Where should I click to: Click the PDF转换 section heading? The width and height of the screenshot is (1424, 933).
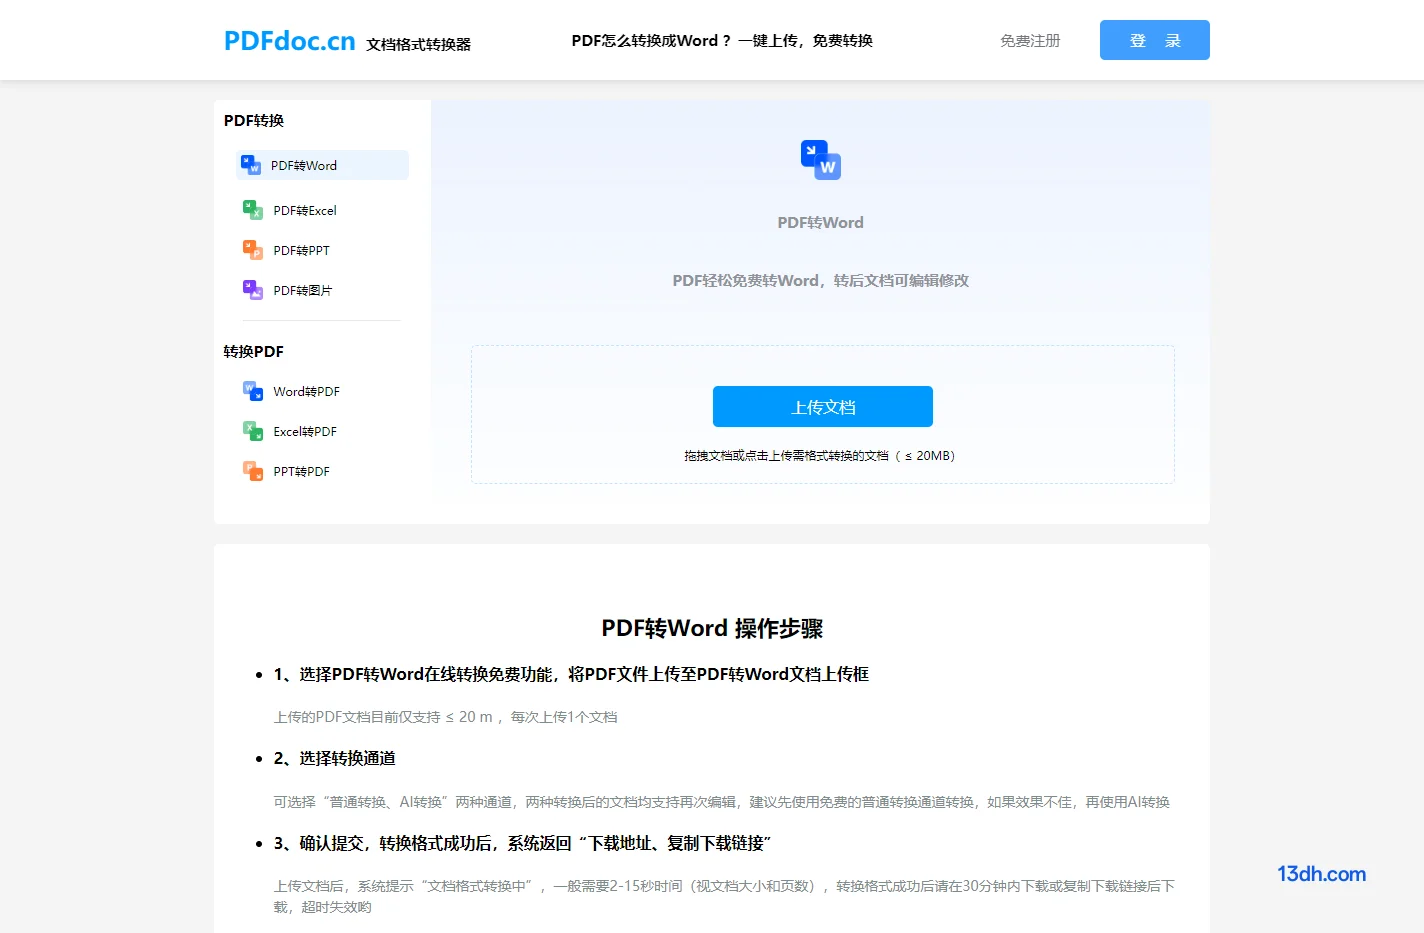pos(254,121)
